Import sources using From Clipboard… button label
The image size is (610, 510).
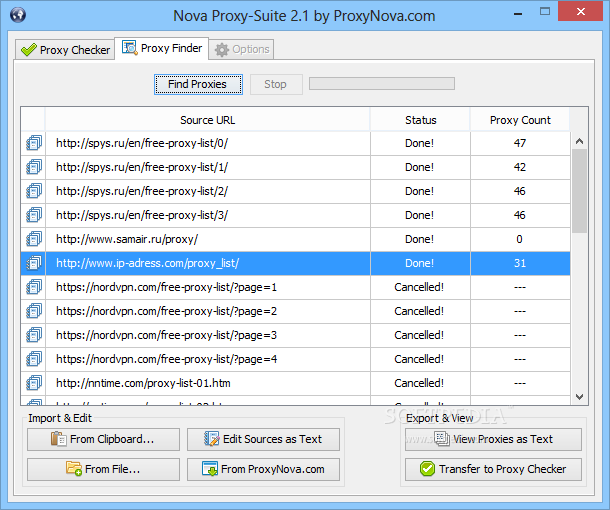point(112,439)
